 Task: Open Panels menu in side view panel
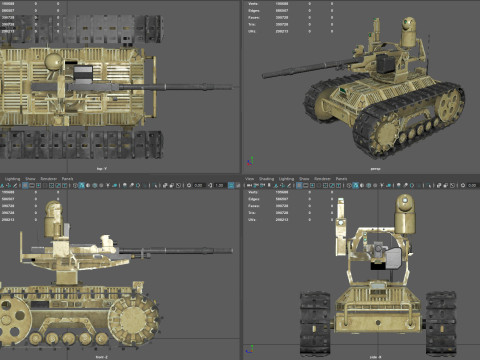(x=341, y=179)
